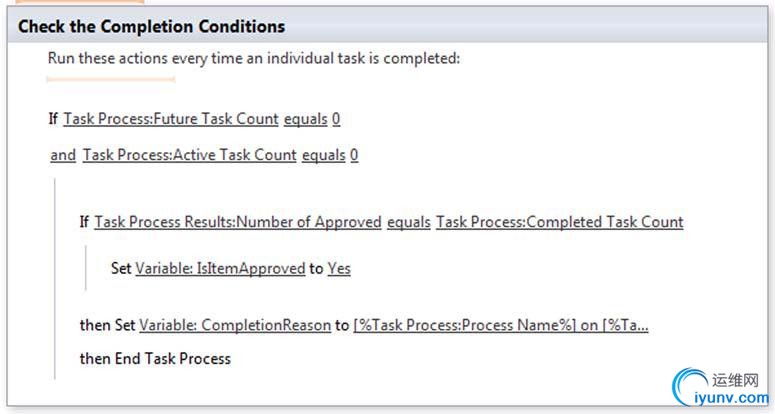Select the nested If Number of Approved condition
The image size is (775, 414).
tap(382, 222)
